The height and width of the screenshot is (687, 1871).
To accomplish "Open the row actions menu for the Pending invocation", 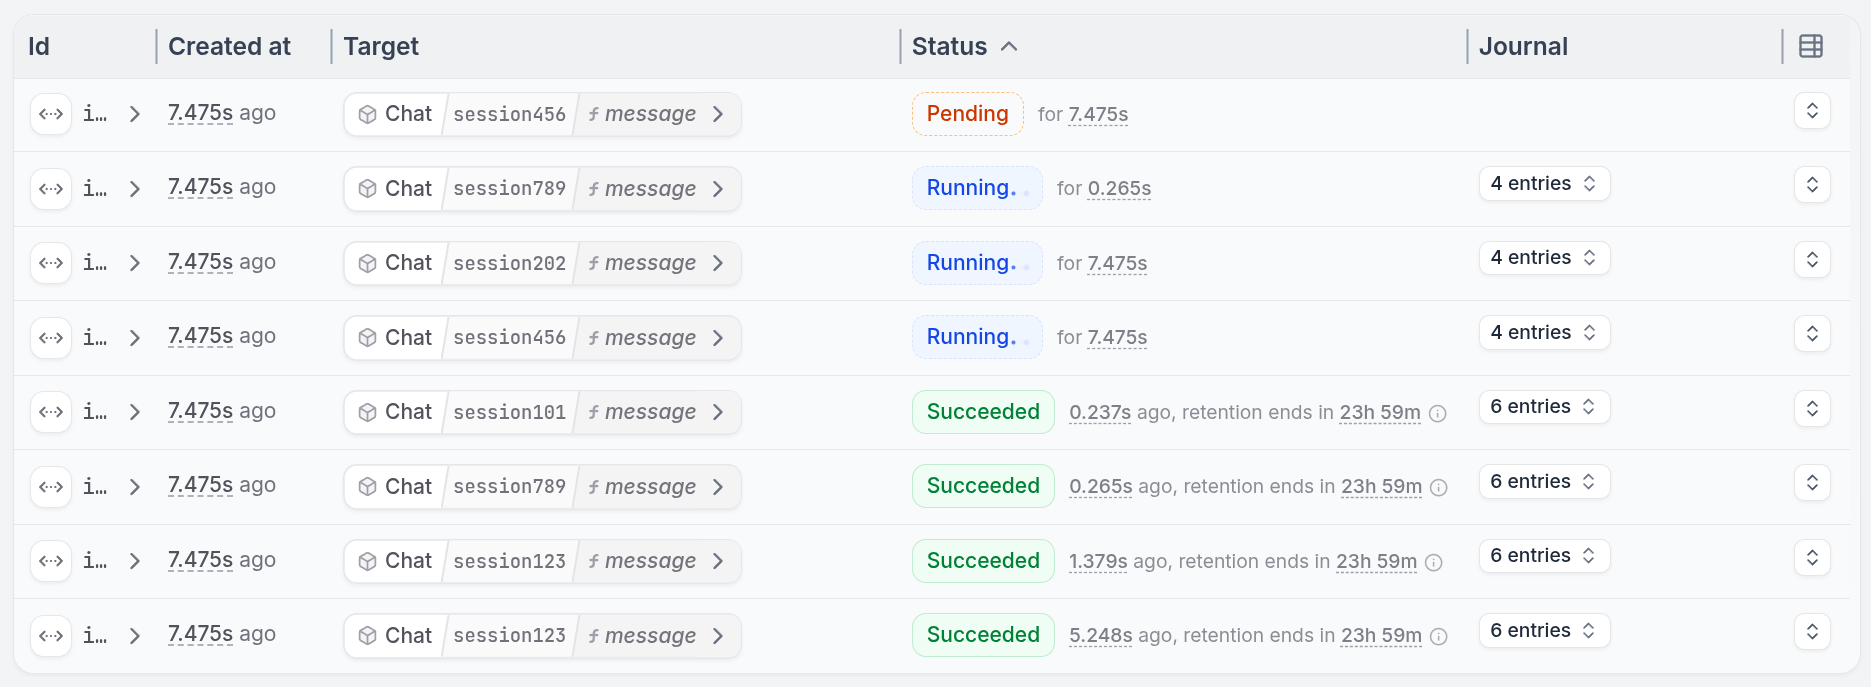I will click(1811, 111).
